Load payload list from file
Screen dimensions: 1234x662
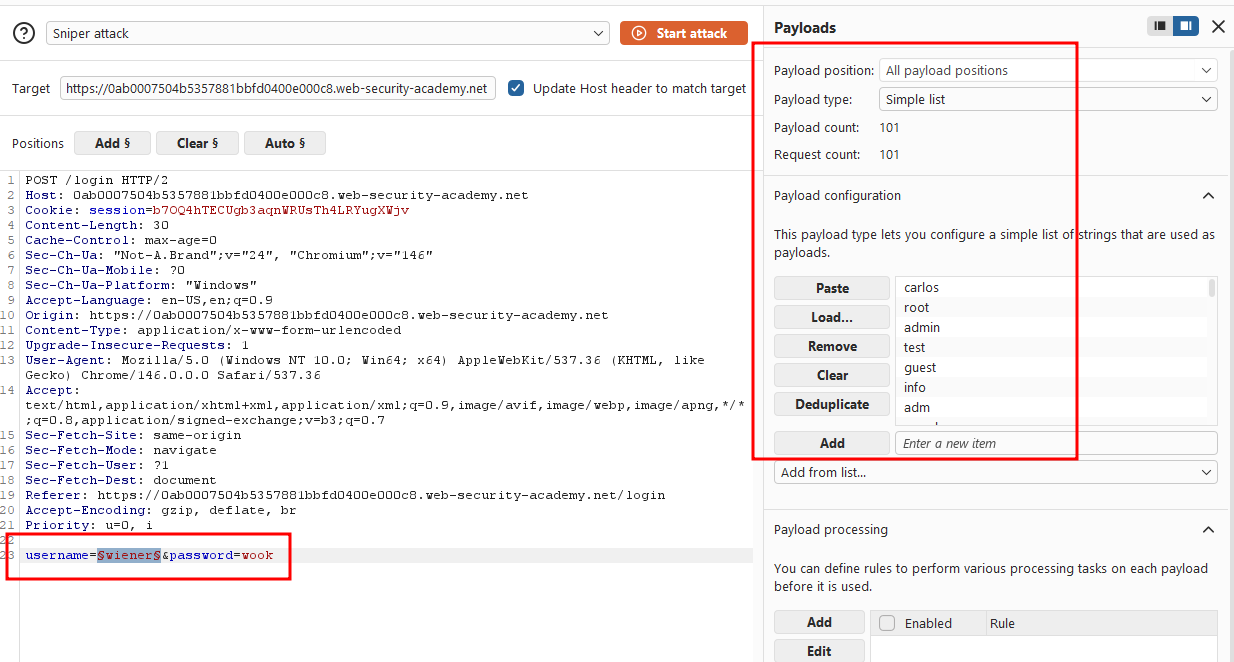tap(832, 317)
